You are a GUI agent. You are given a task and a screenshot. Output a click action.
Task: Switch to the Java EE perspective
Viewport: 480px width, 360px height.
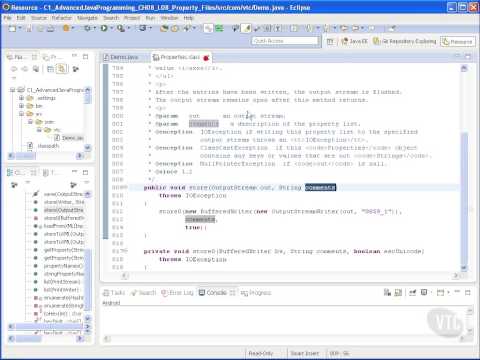point(354,41)
